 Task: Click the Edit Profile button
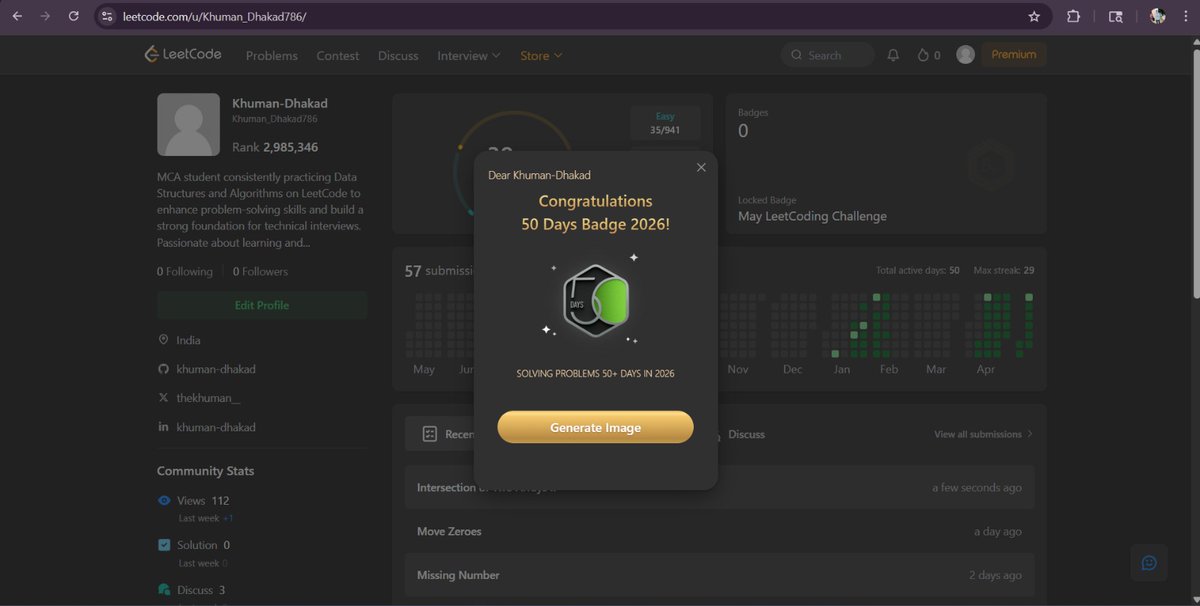click(x=262, y=305)
